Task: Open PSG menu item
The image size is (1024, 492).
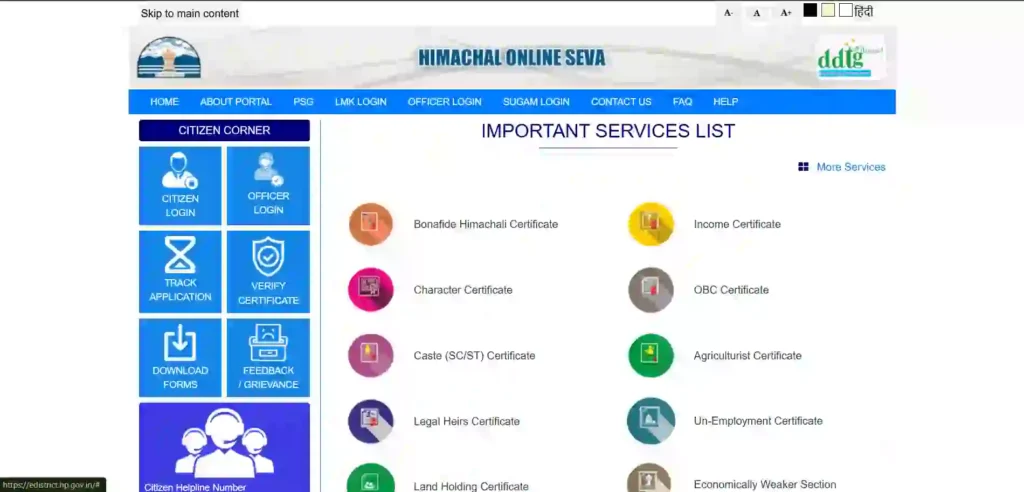Action: pyautogui.click(x=304, y=102)
